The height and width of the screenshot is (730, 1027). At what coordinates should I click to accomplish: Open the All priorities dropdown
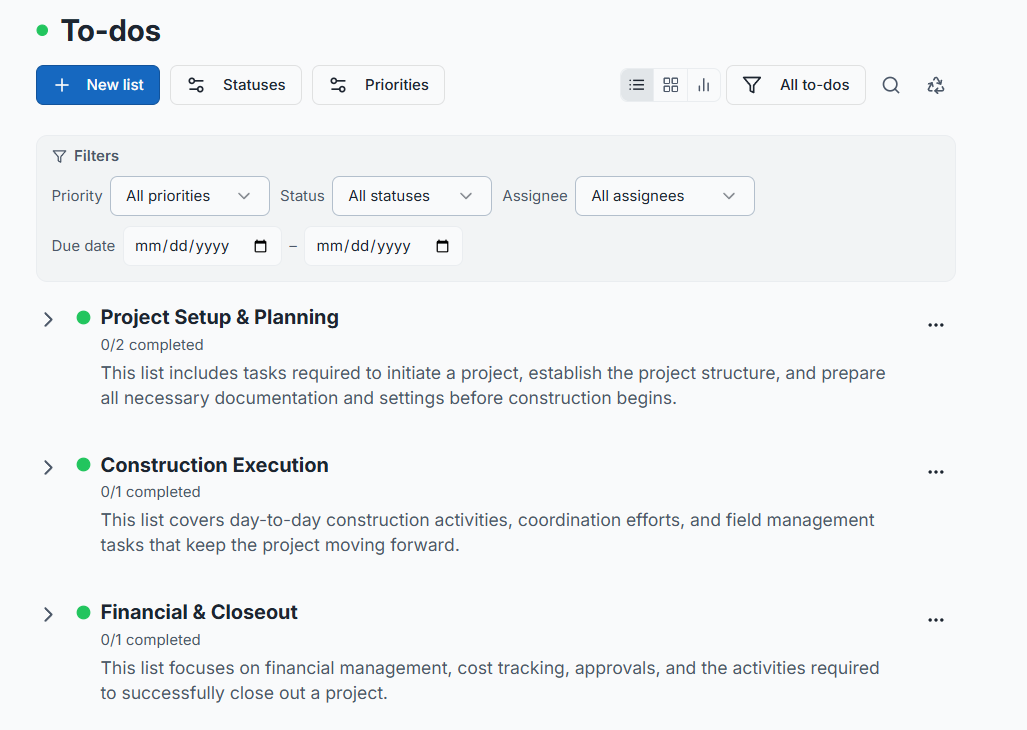(x=190, y=196)
